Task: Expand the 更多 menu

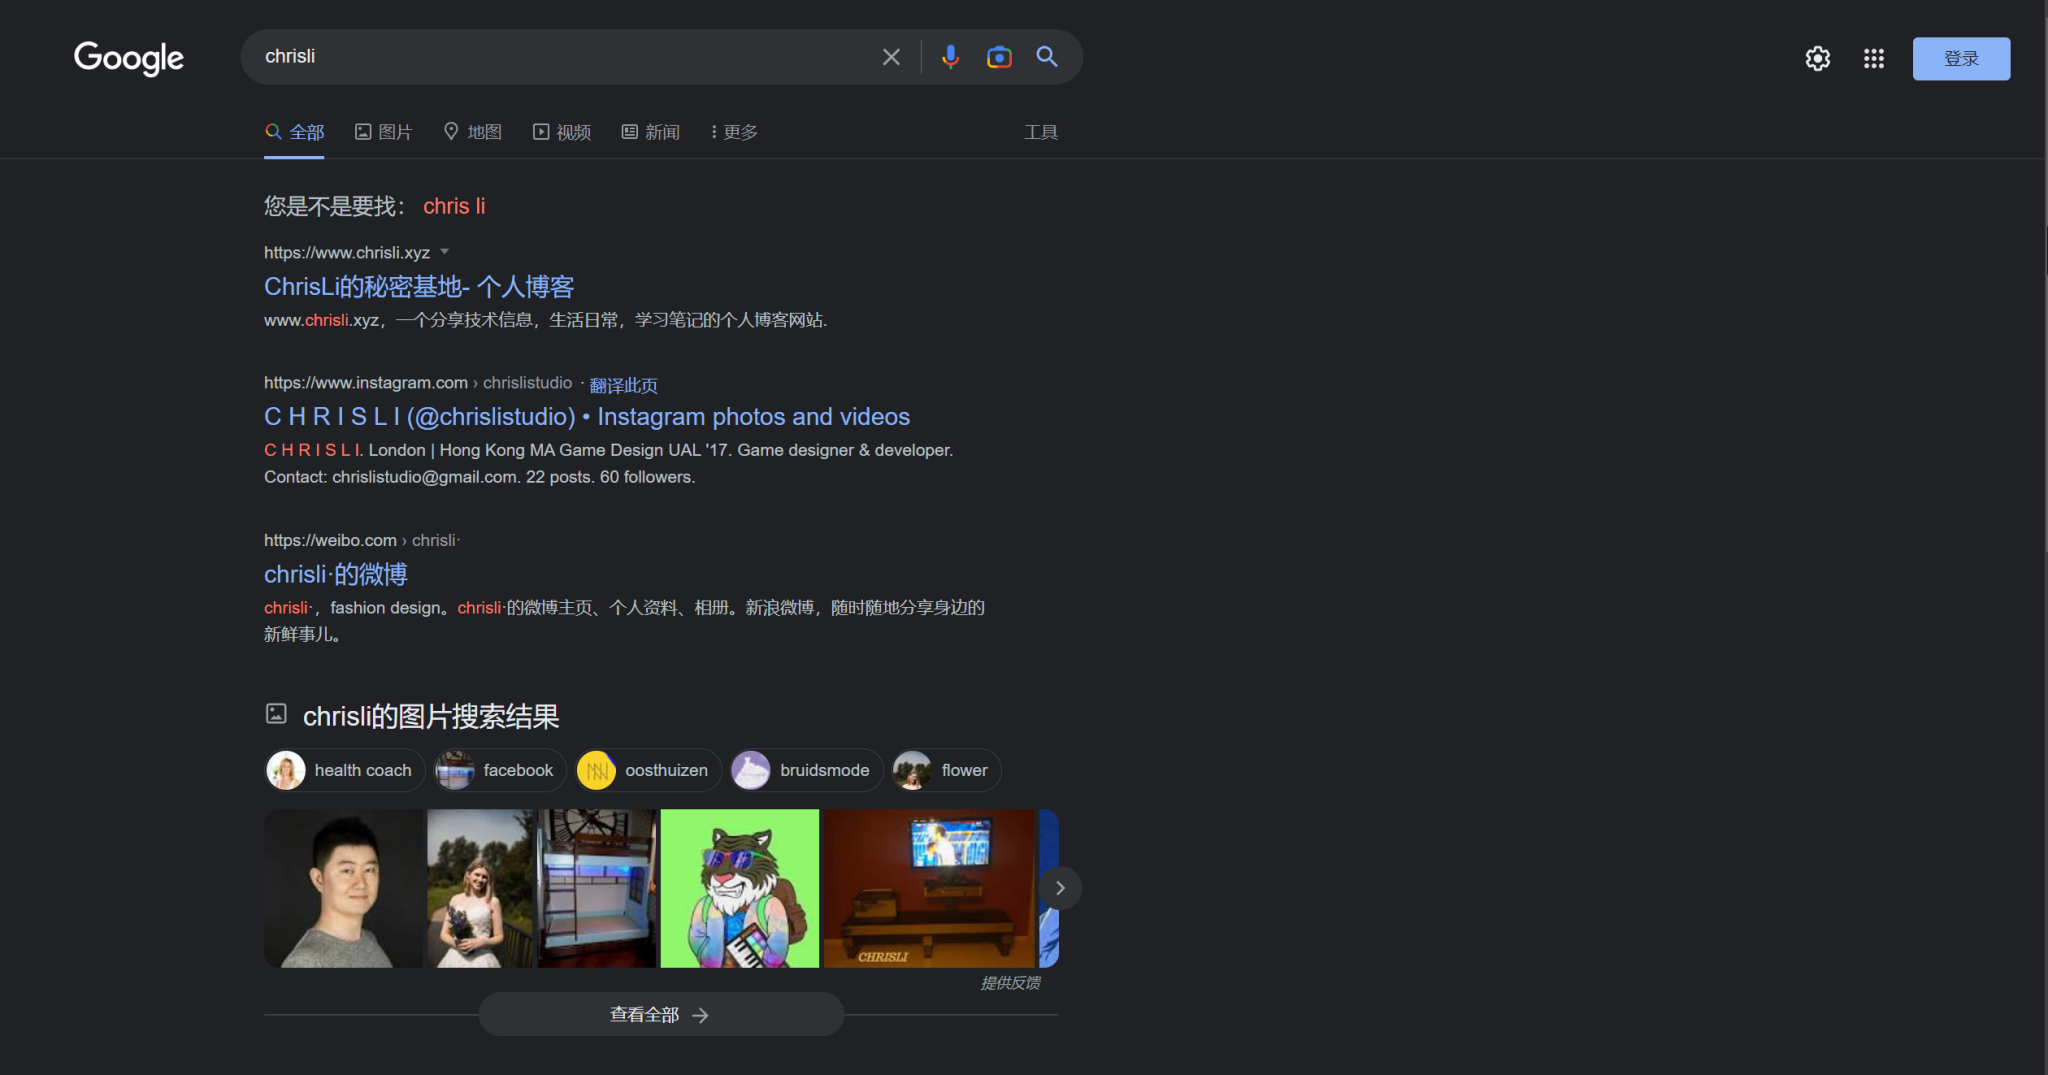Action: 734,132
